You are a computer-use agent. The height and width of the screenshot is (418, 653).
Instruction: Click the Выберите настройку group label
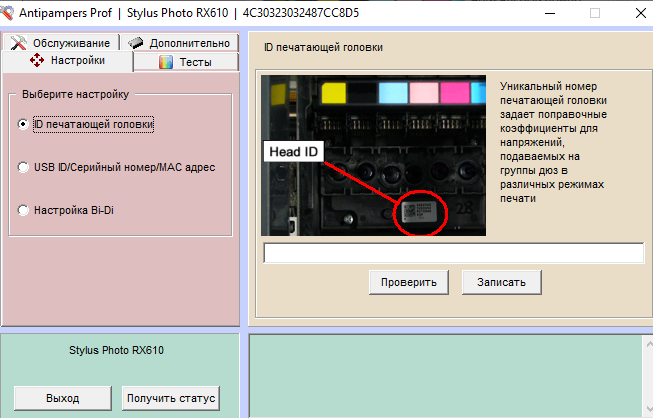pyautogui.click(x=75, y=95)
